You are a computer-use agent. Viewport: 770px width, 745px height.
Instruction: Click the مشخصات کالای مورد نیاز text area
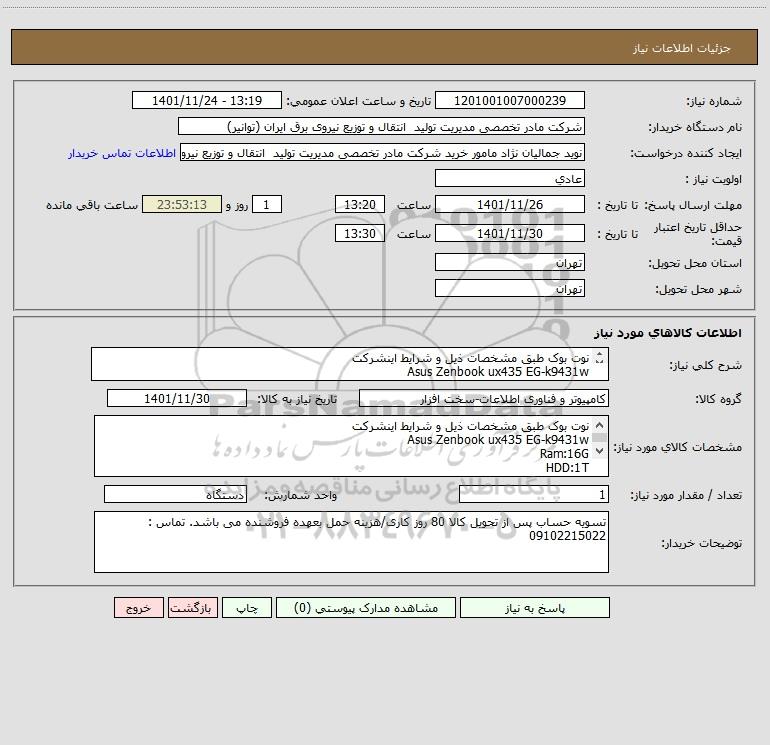[x=351, y=446]
